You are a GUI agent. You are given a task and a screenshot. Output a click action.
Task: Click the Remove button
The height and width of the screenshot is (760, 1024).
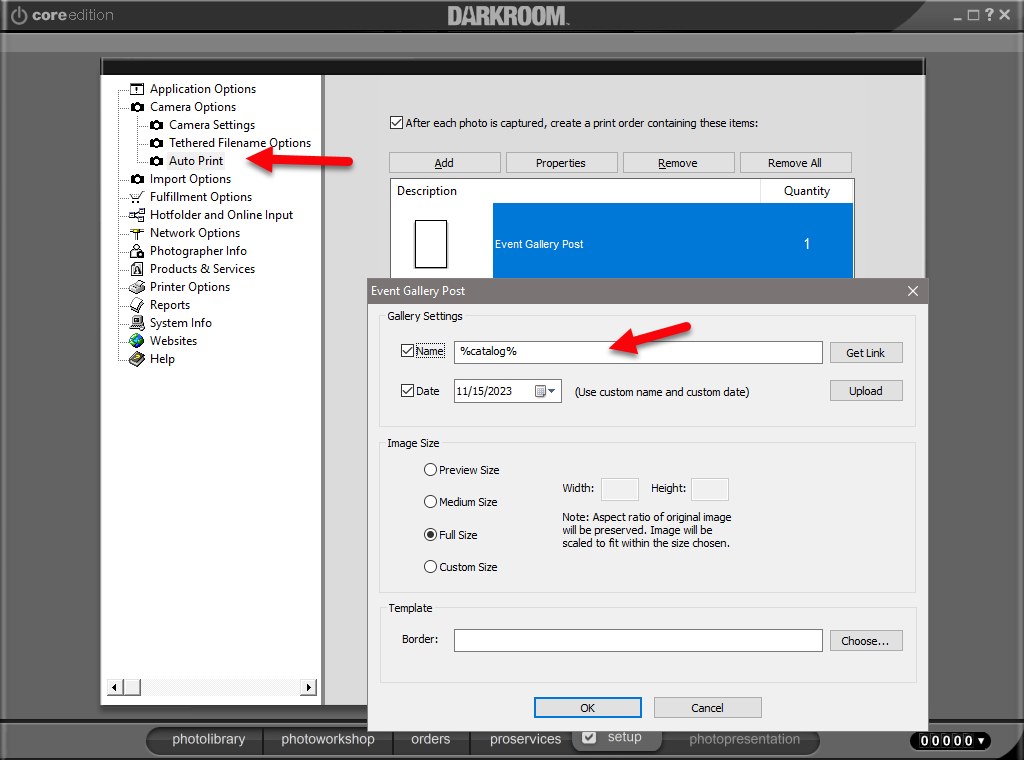tap(679, 163)
